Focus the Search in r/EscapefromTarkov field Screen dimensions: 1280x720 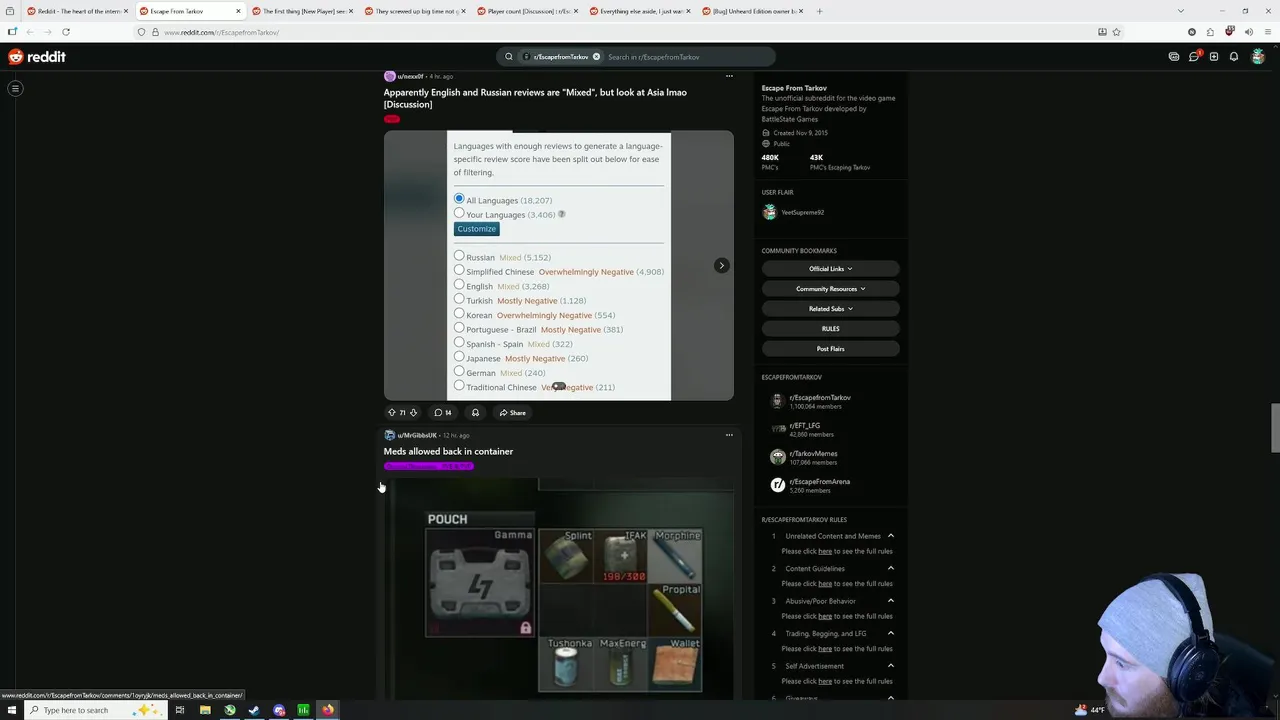coord(688,57)
